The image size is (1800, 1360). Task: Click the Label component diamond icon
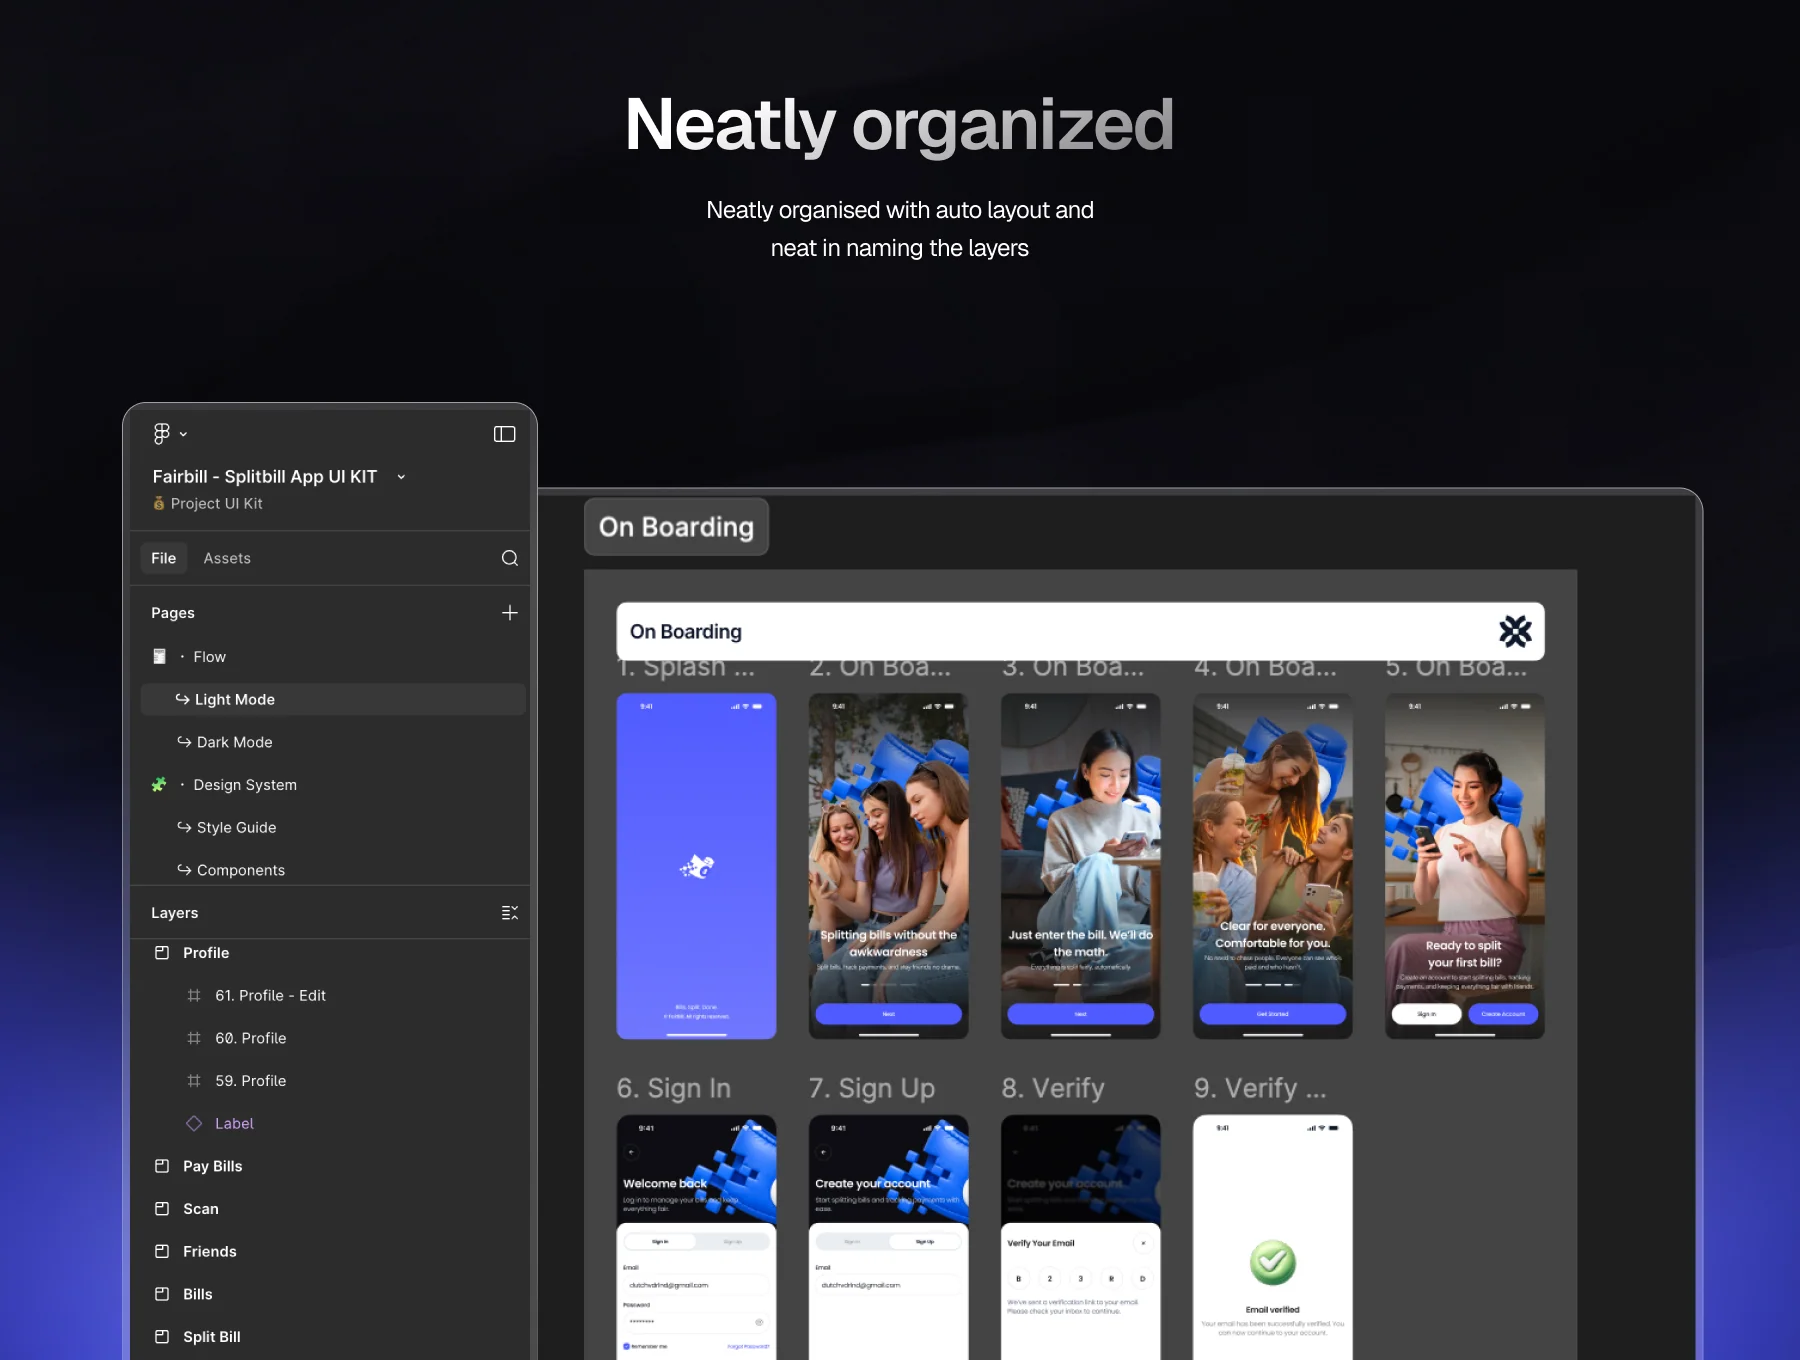[x=194, y=1124]
